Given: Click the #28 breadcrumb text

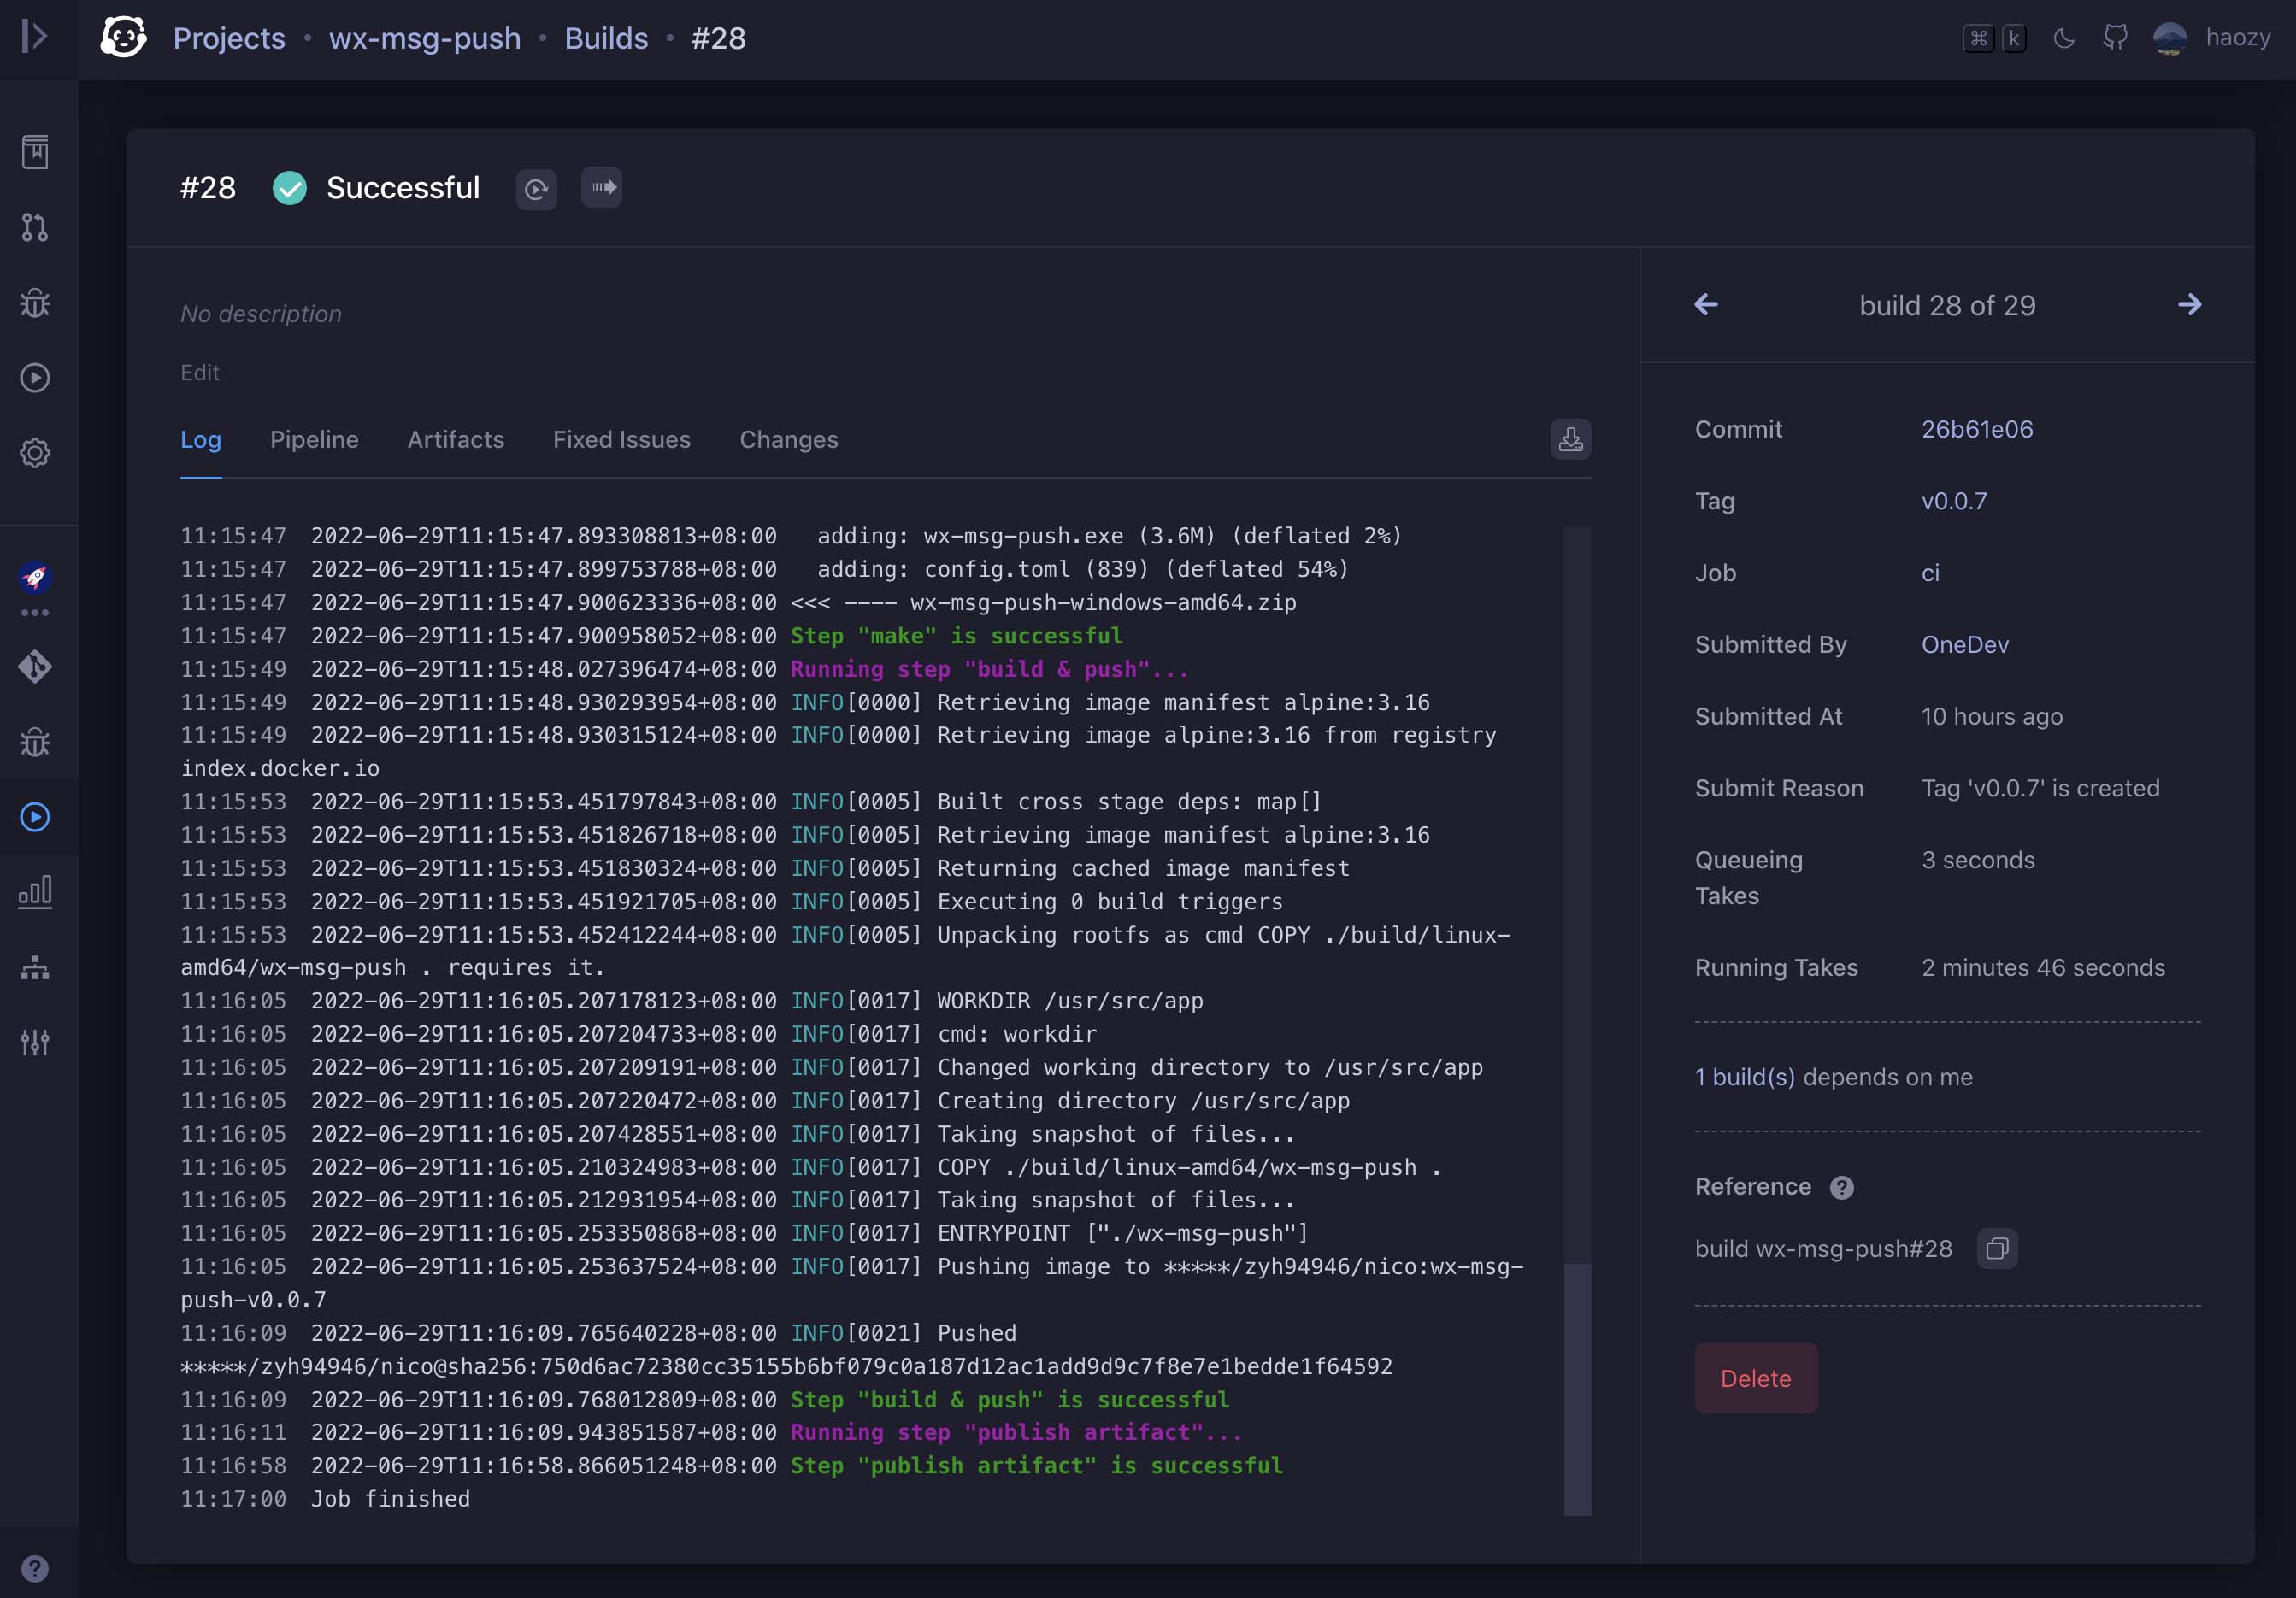Looking at the screenshot, I should (719, 38).
